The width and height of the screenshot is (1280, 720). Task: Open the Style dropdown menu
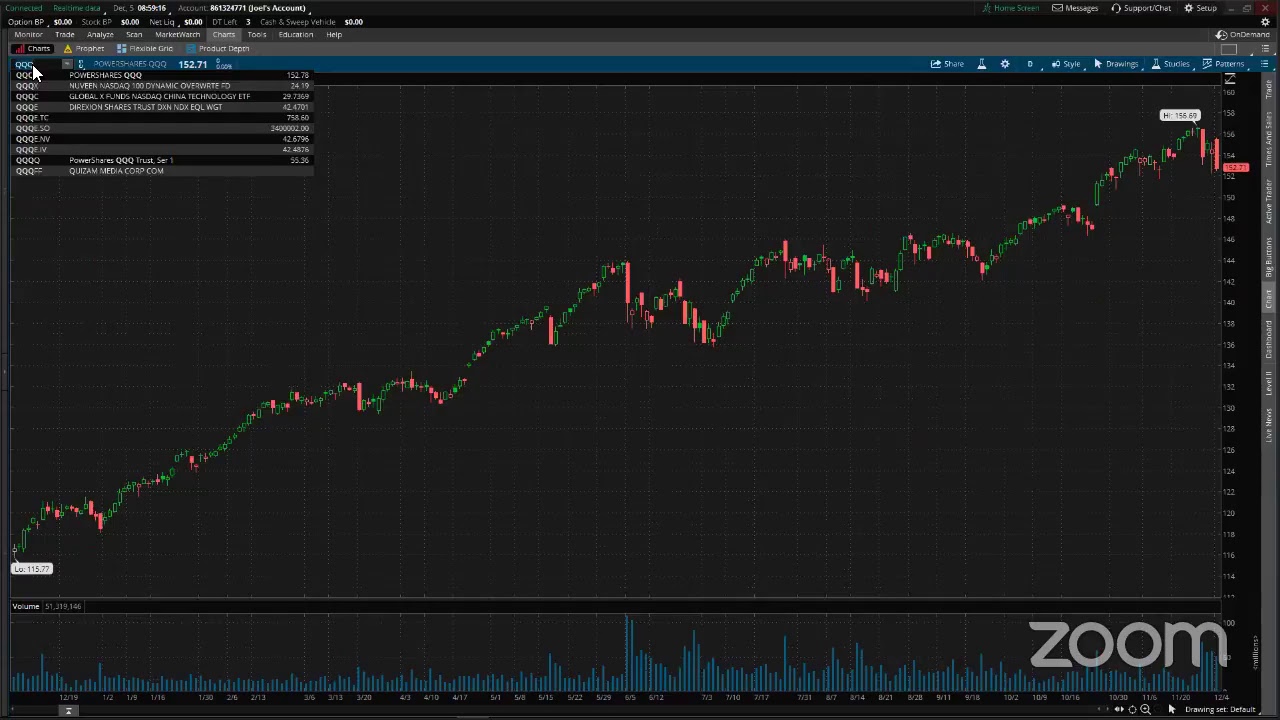1065,64
